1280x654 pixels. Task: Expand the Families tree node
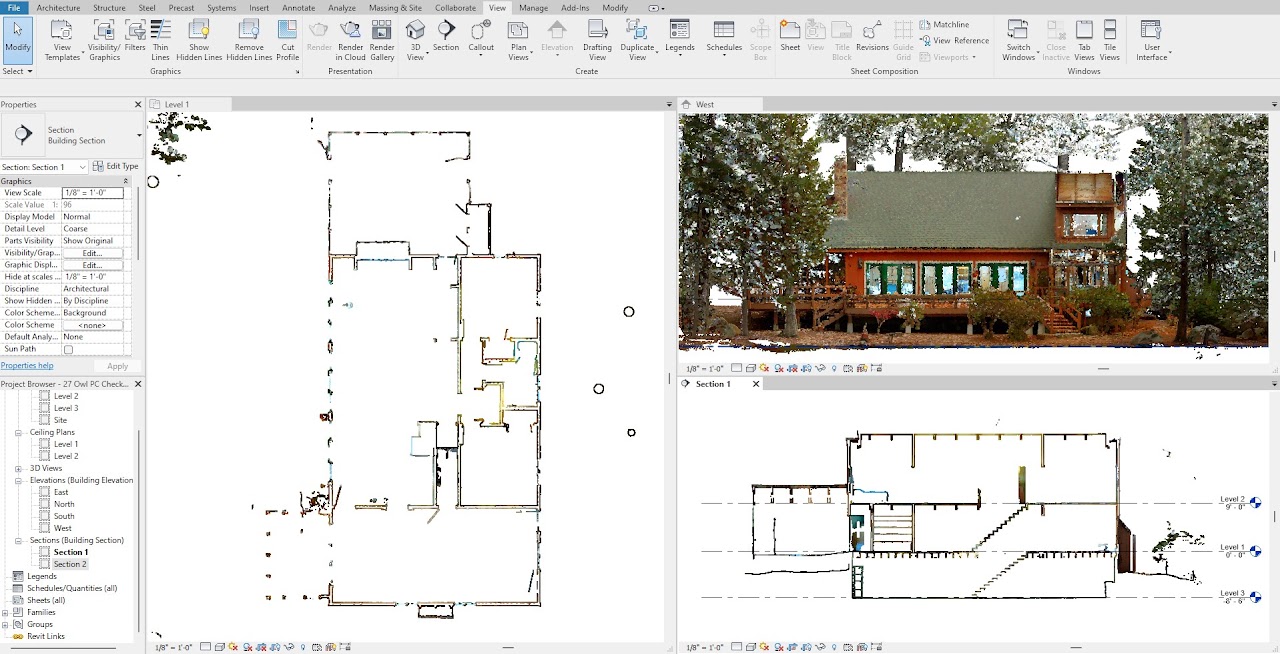pyautogui.click(x=6, y=612)
